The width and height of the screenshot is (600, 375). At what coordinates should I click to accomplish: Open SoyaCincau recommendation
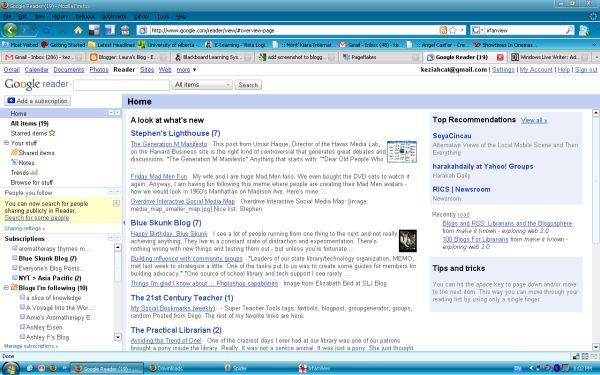(x=452, y=136)
